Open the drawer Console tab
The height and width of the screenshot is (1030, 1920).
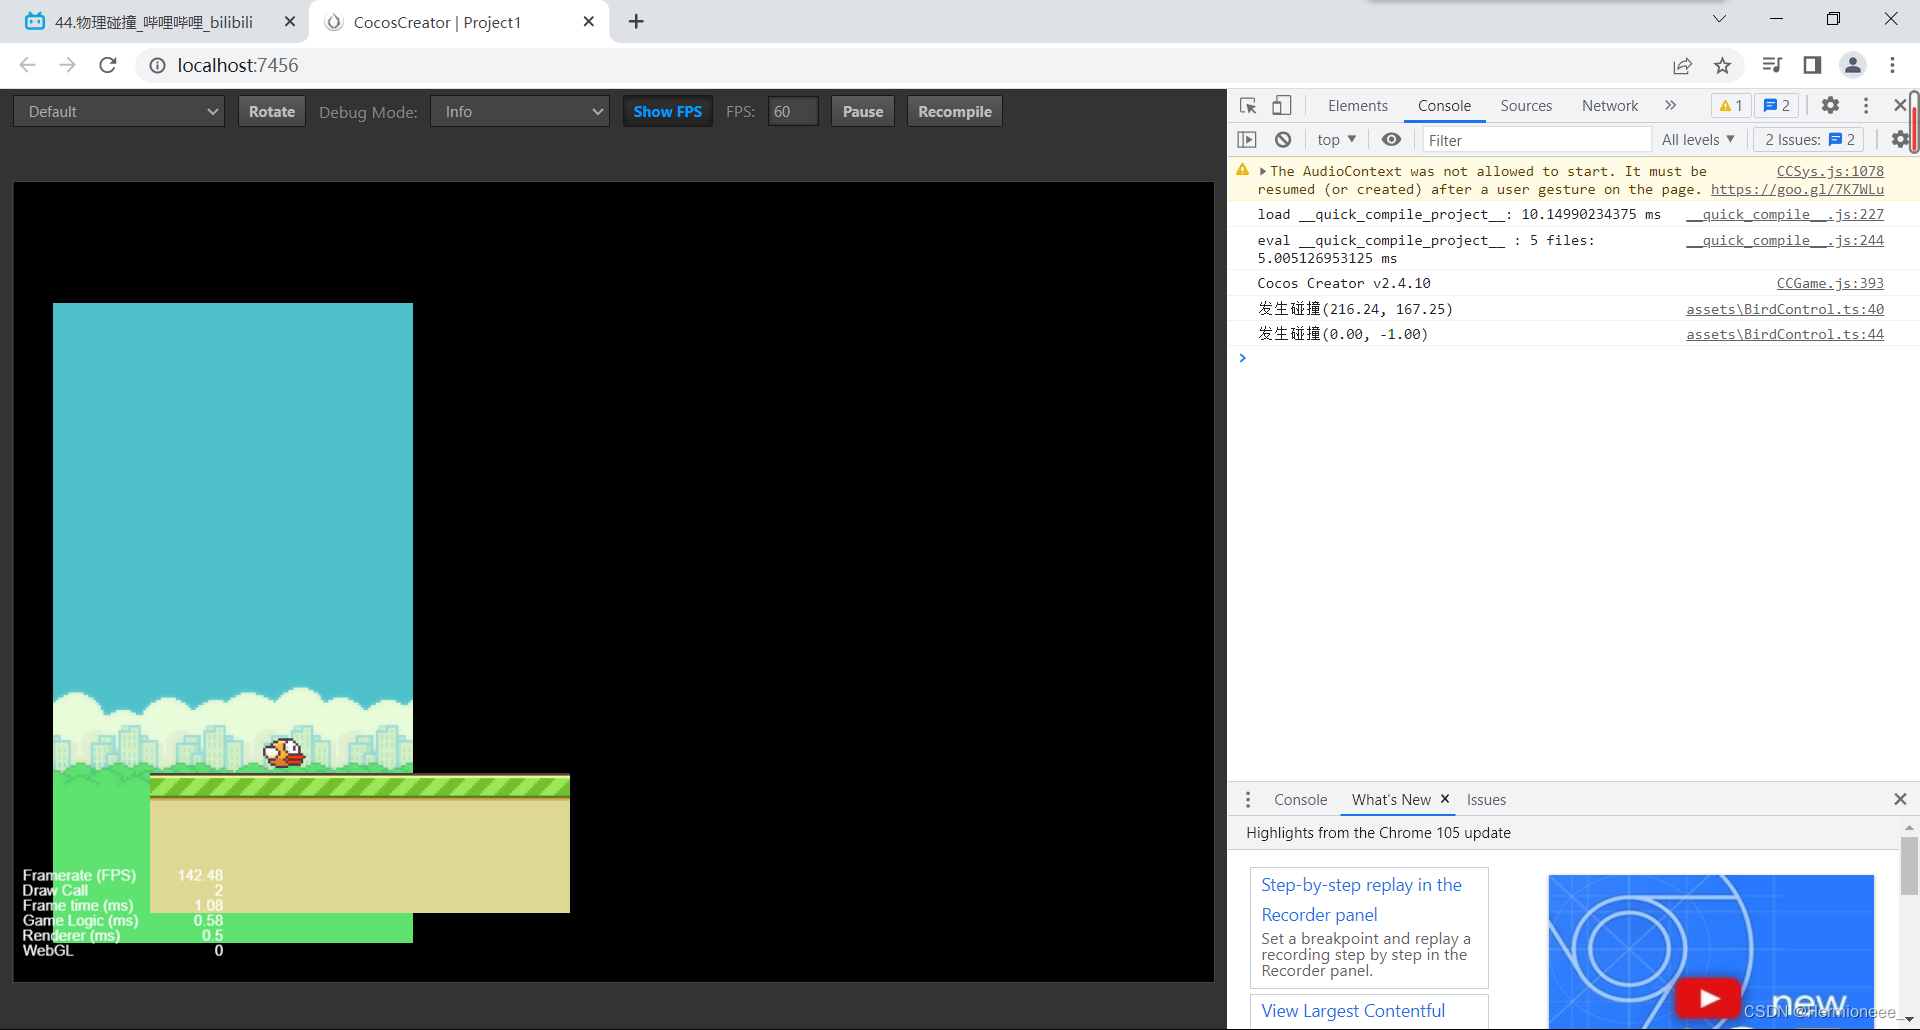pyautogui.click(x=1300, y=799)
